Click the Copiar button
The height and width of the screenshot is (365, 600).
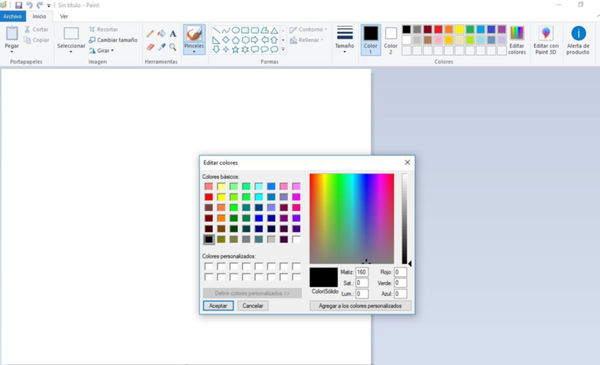coord(36,40)
